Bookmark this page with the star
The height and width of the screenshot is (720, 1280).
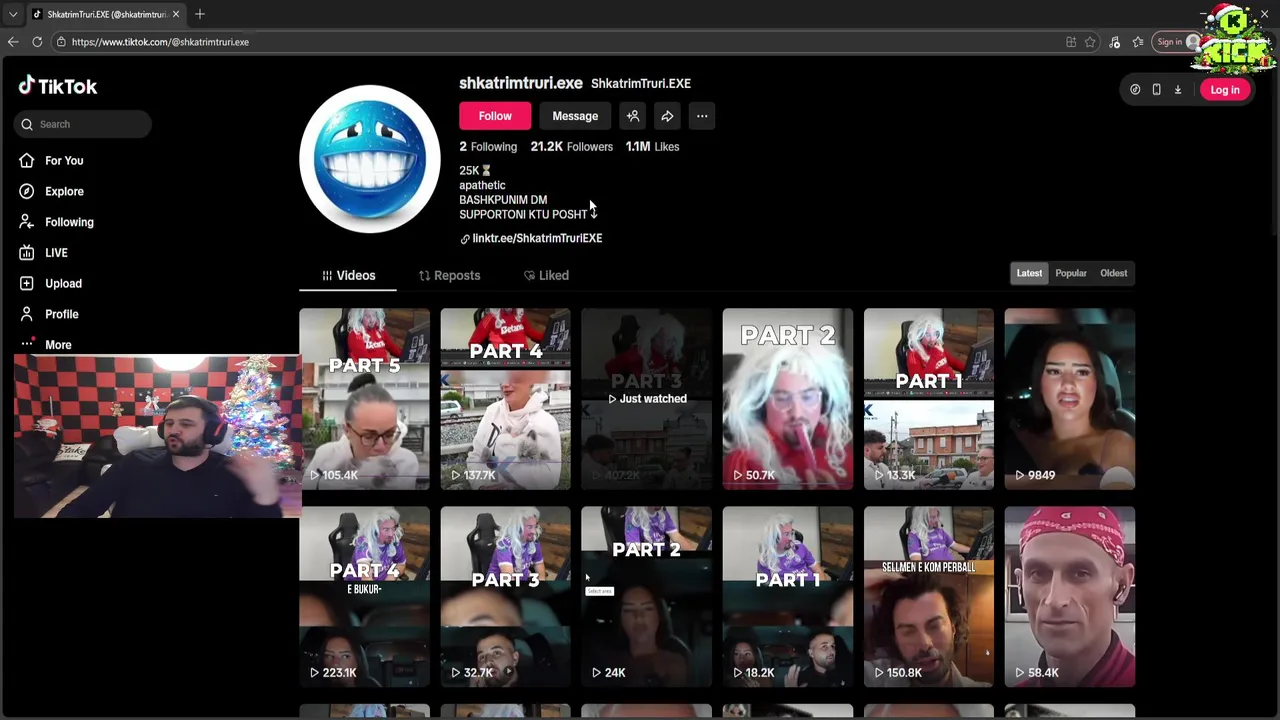click(x=1090, y=42)
